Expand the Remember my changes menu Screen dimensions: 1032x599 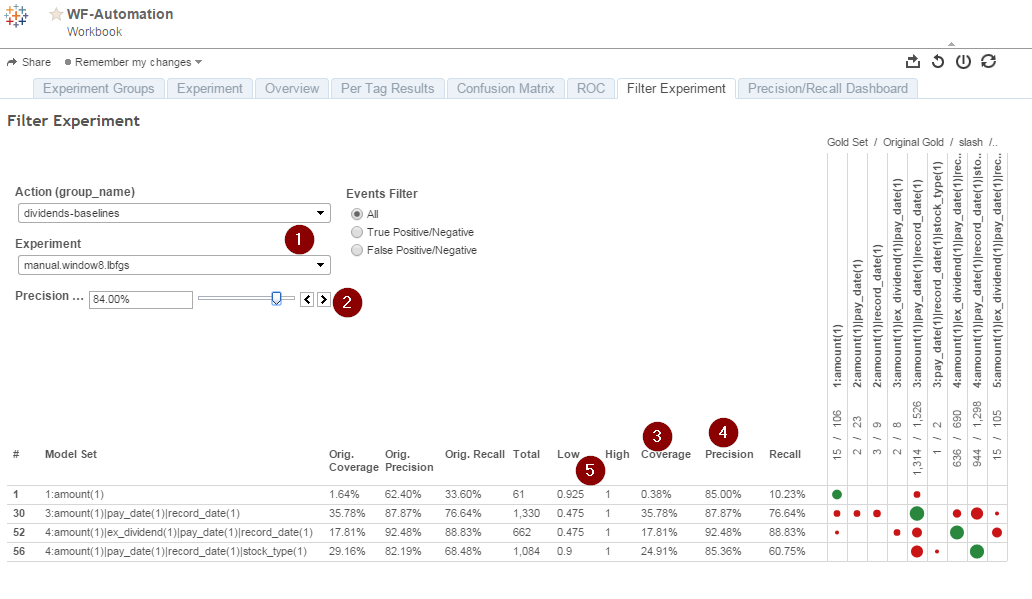click(134, 62)
